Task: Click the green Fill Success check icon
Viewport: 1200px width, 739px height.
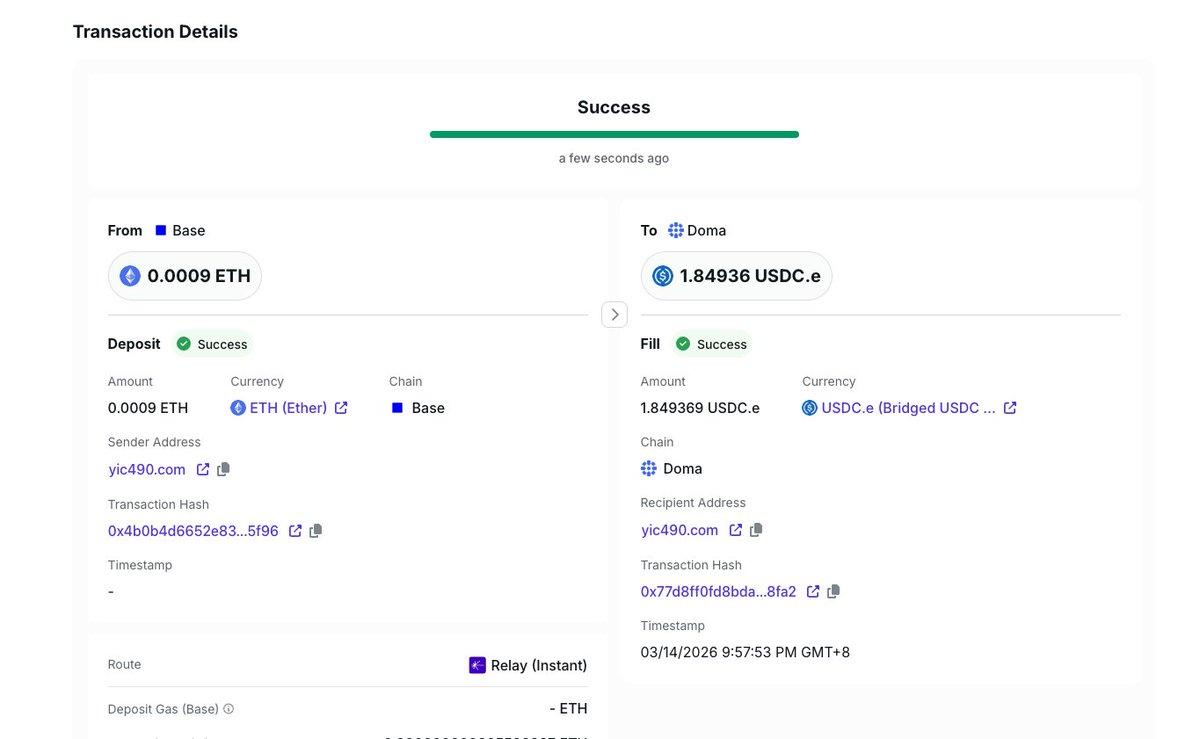Action: [x=683, y=344]
